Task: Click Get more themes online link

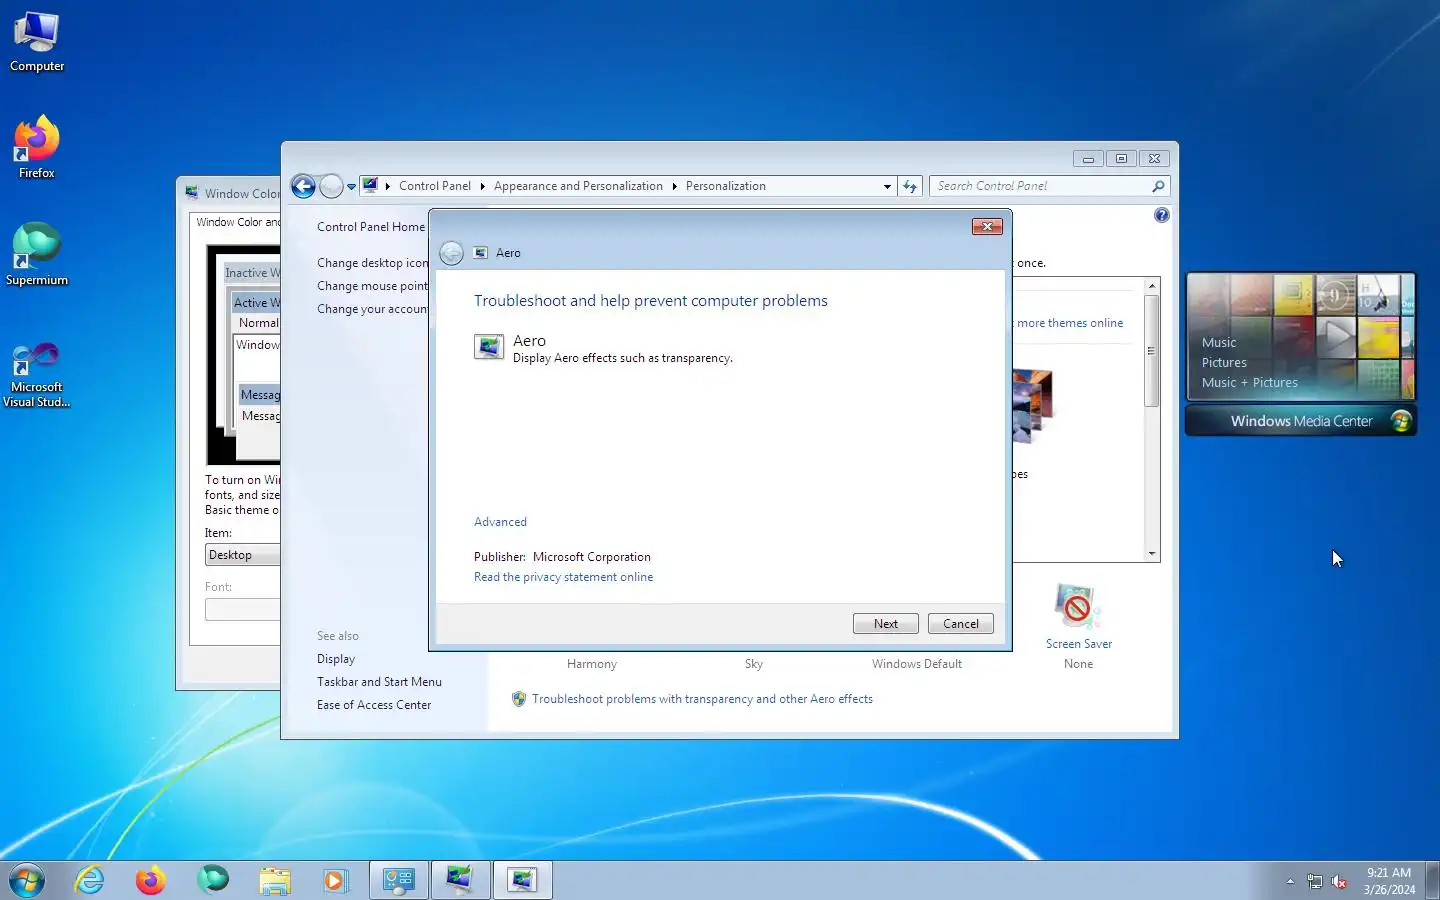Action: 1068,323
